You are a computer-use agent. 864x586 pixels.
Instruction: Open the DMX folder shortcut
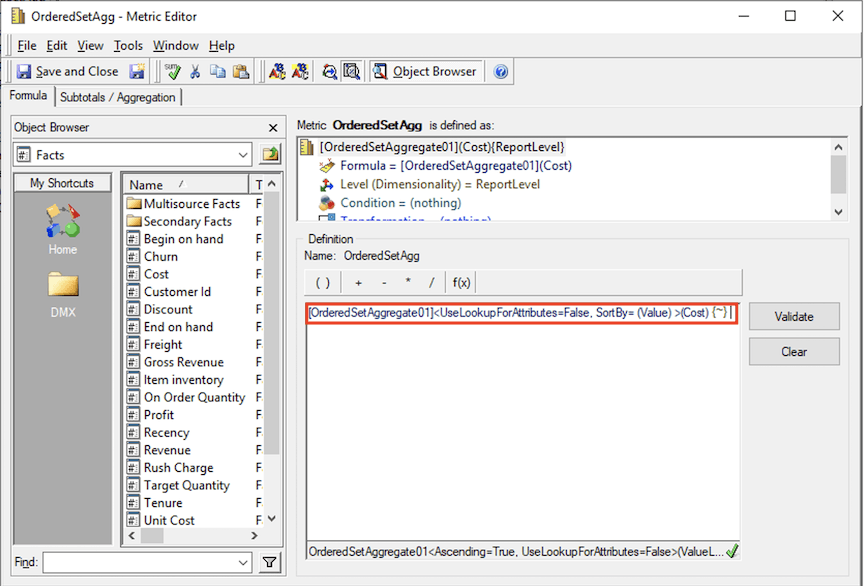62,292
